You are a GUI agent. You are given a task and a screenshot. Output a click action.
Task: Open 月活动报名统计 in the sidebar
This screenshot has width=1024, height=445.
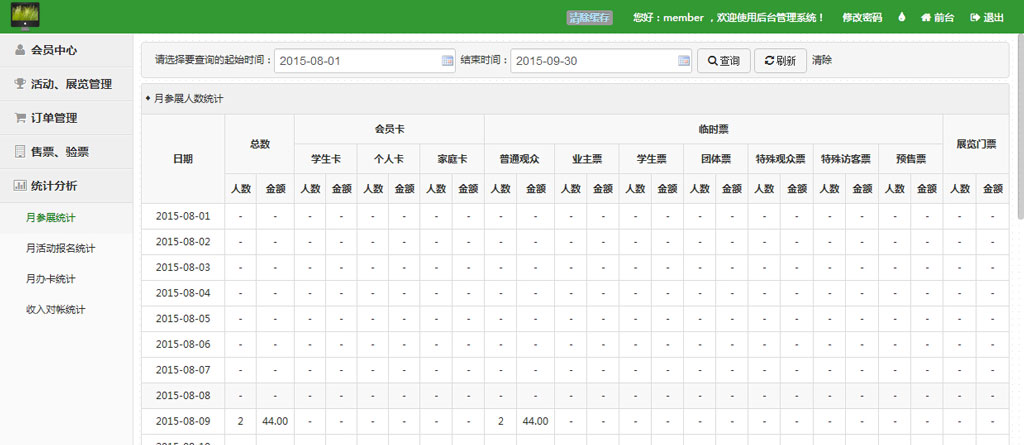coord(60,248)
